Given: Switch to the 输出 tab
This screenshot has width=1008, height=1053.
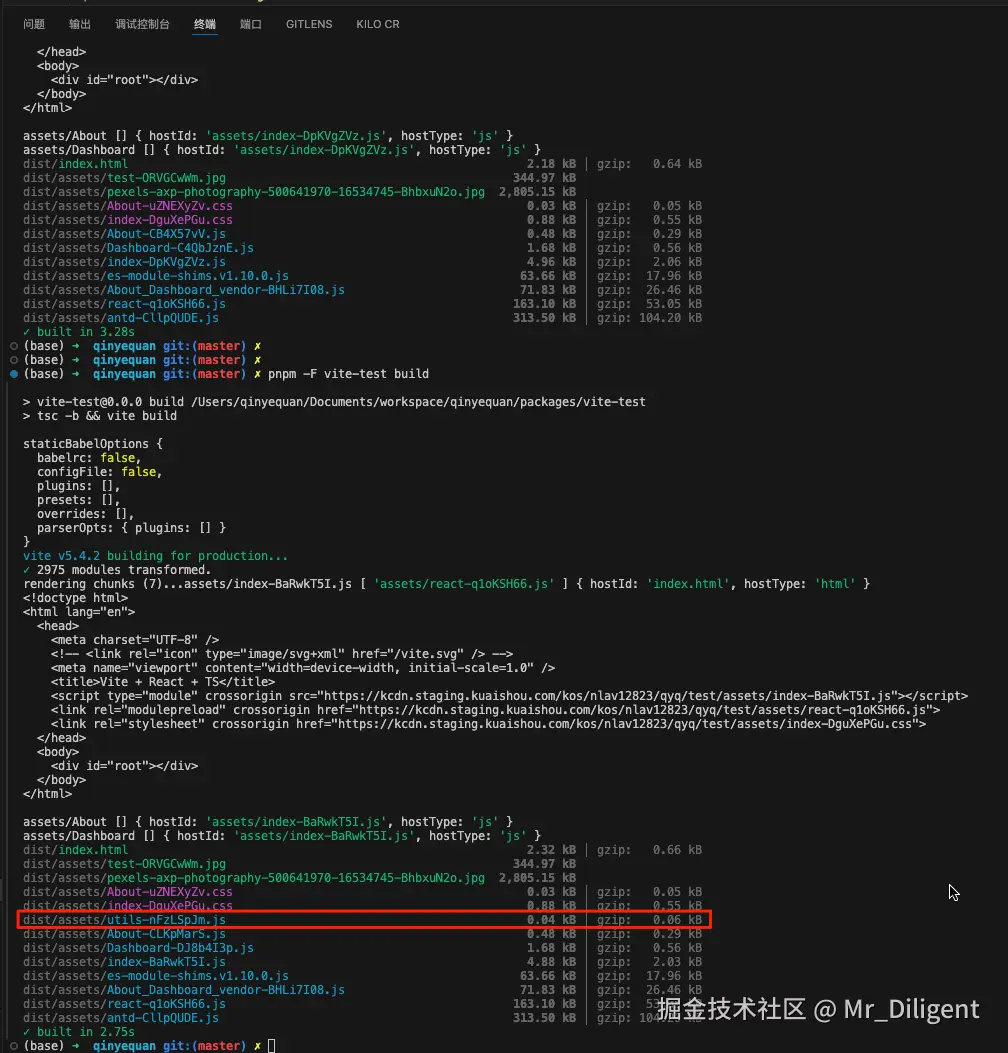Looking at the screenshot, I should click(79, 24).
